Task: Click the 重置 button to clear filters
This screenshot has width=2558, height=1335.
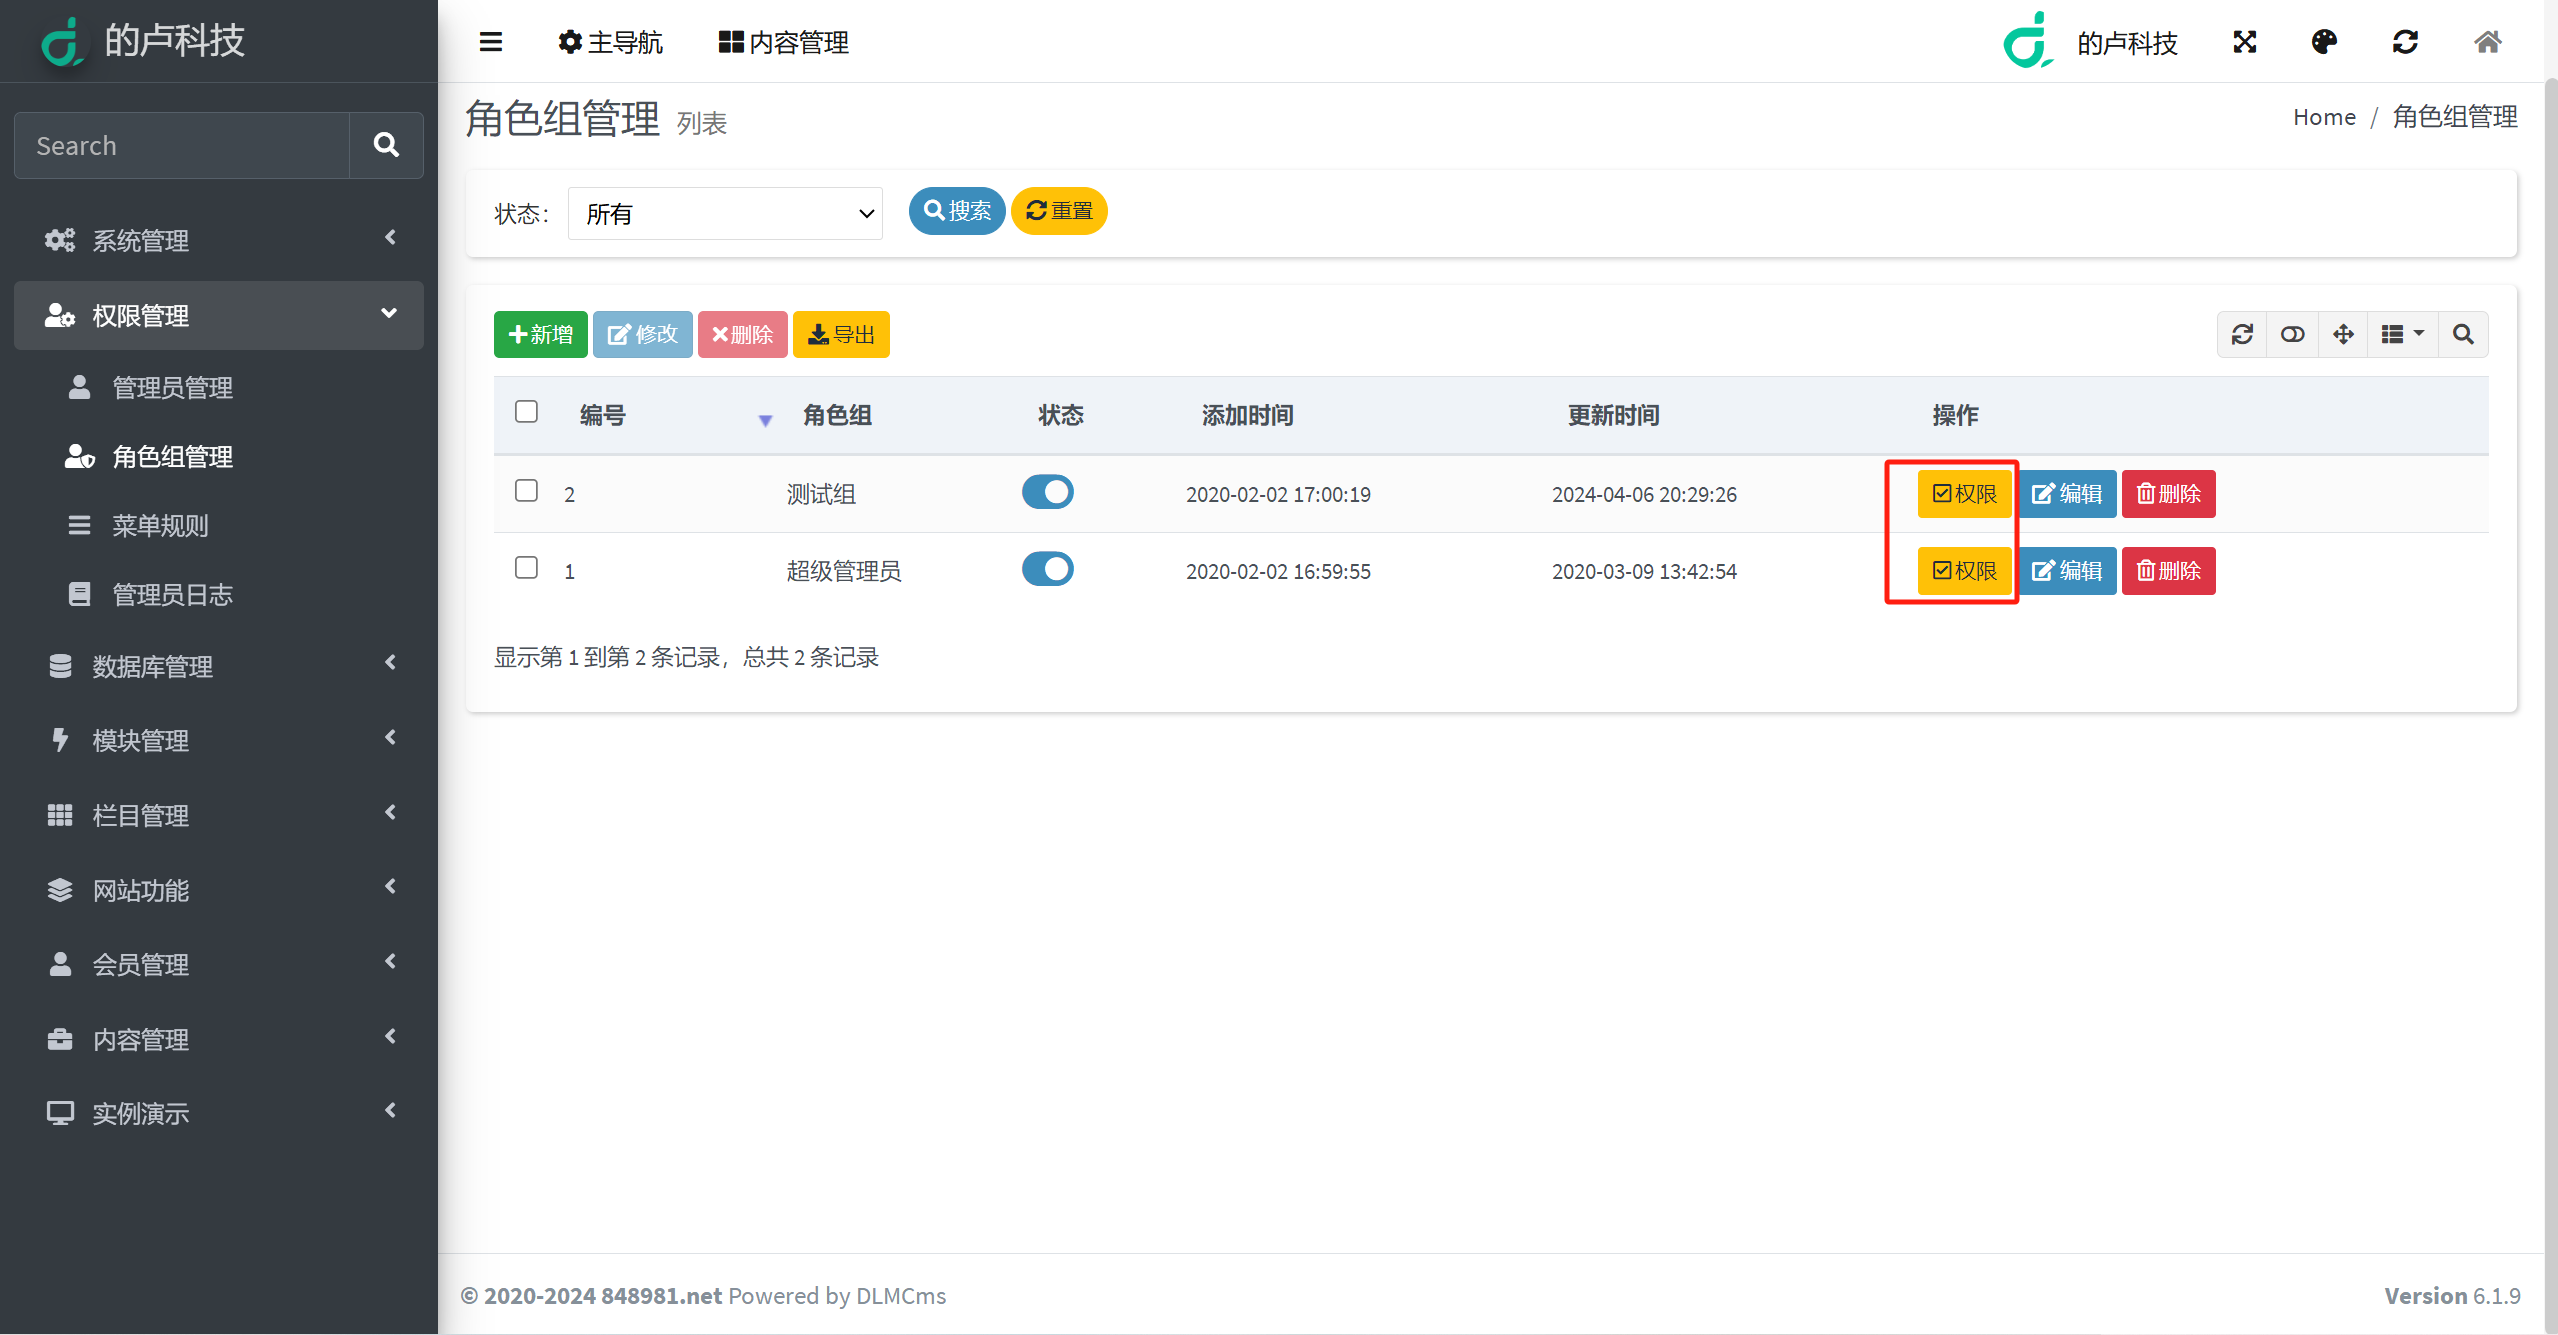Action: (x=1057, y=210)
